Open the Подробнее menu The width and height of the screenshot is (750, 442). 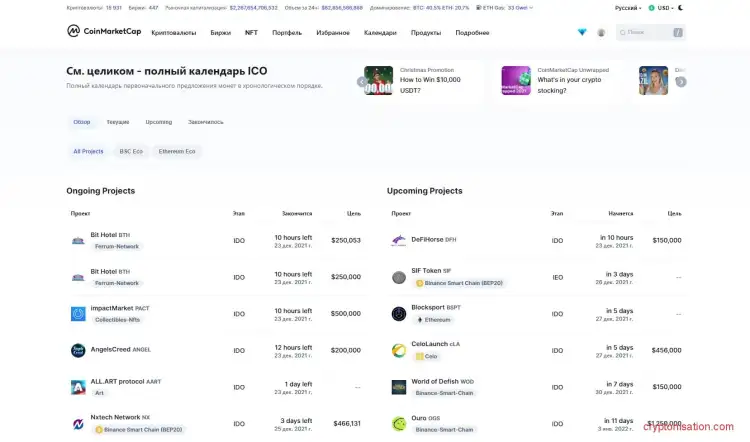point(472,33)
